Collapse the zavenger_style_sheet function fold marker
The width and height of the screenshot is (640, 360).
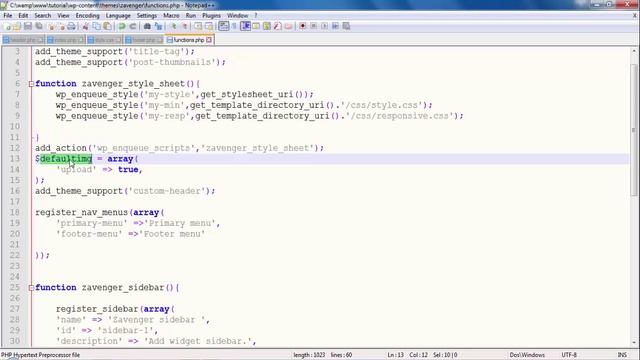pyautogui.click(x=31, y=84)
